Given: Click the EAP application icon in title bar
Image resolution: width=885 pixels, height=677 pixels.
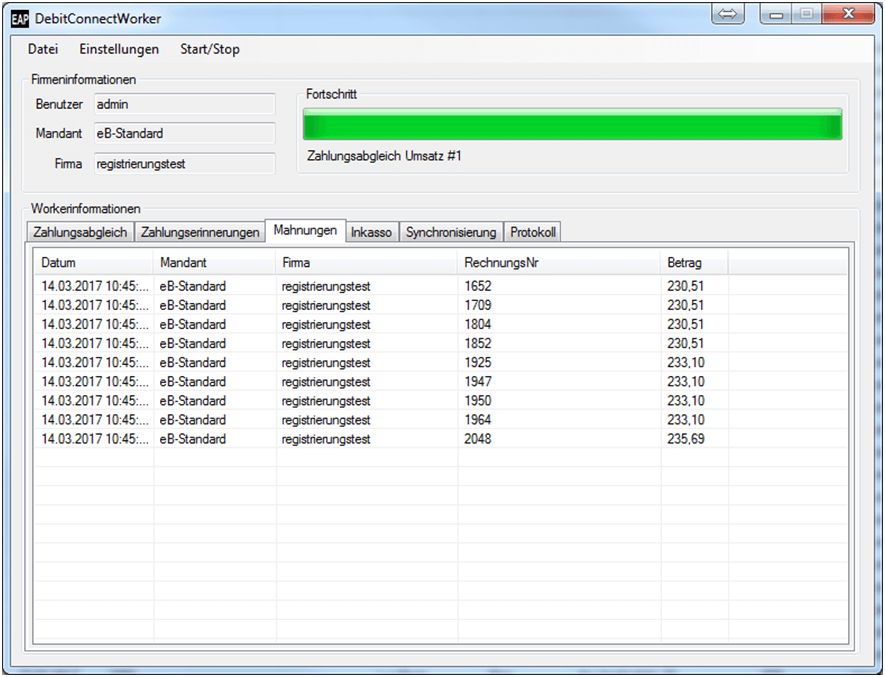Looking at the screenshot, I should pos(19,19).
